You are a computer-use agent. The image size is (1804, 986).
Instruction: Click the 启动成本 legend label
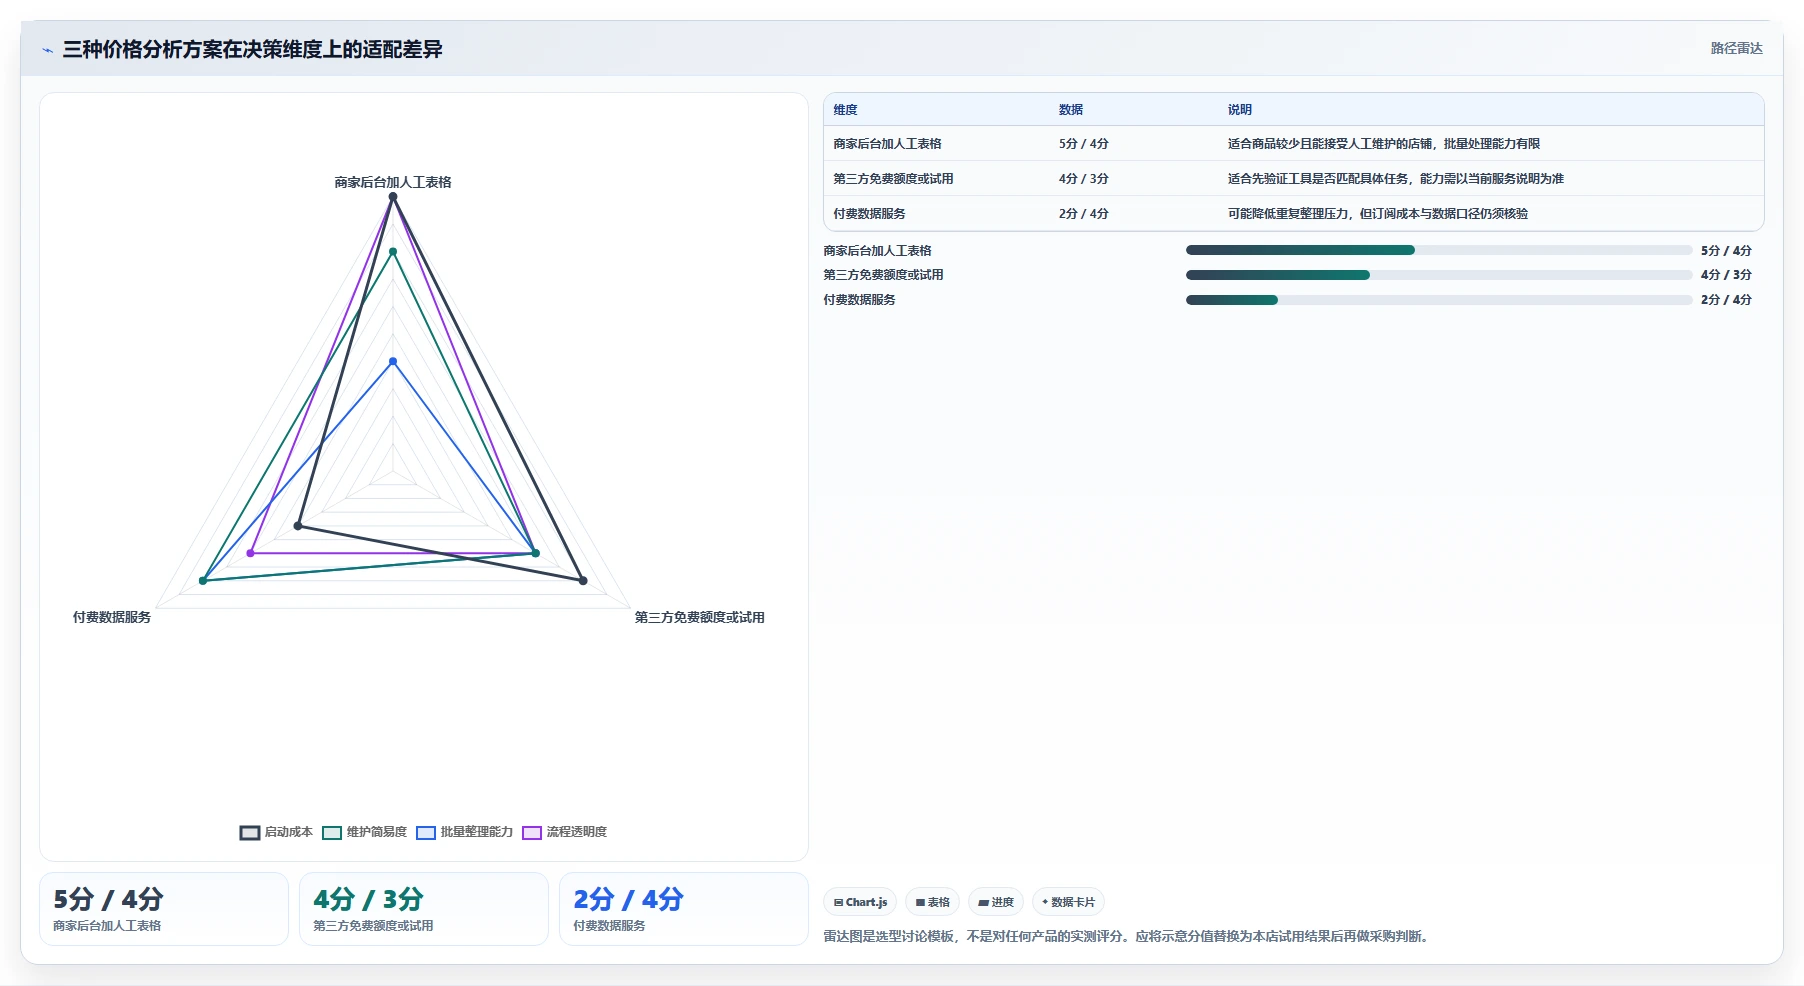pyautogui.click(x=289, y=832)
